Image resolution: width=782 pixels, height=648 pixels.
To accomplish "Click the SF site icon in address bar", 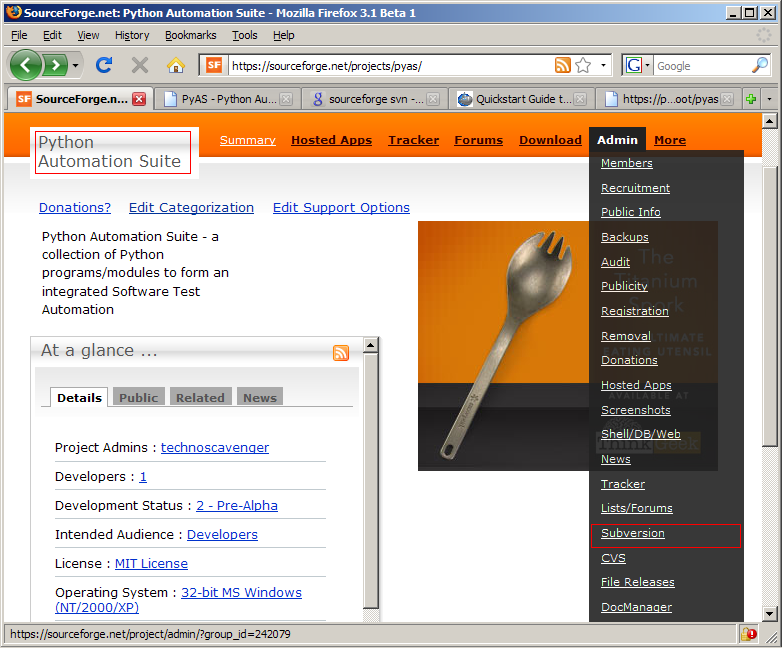I will coord(214,65).
